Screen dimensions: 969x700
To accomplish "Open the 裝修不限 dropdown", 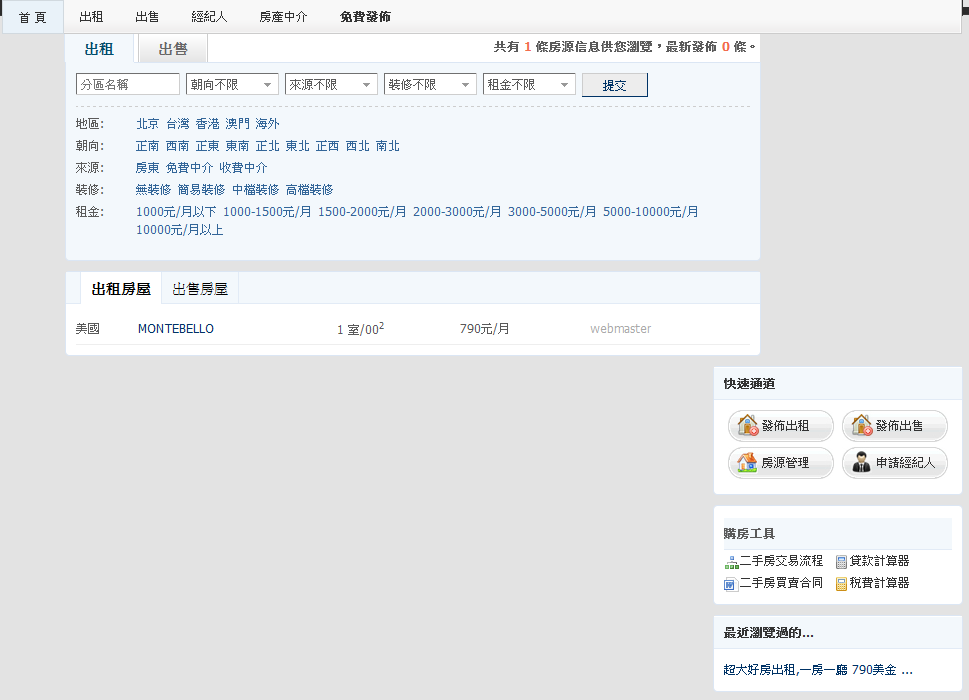I will point(430,85).
